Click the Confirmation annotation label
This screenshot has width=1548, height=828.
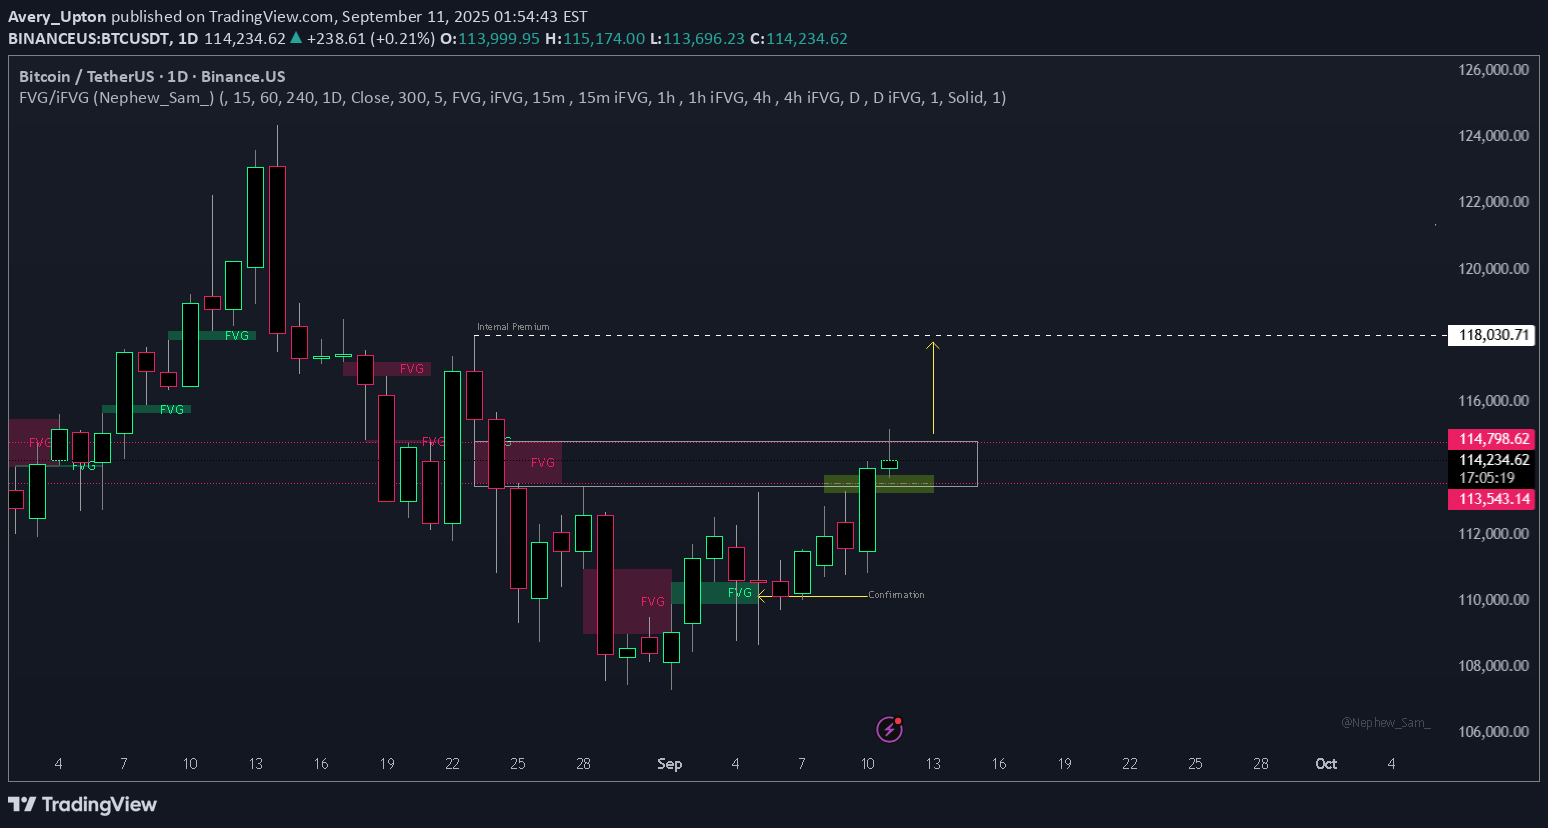896,595
